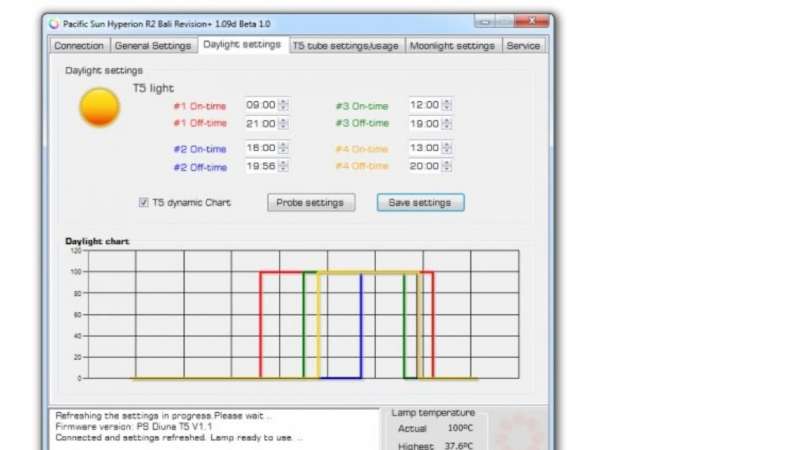Screen dimensions: 800x450
Task: Click the Probe settings button
Action: coord(310,203)
